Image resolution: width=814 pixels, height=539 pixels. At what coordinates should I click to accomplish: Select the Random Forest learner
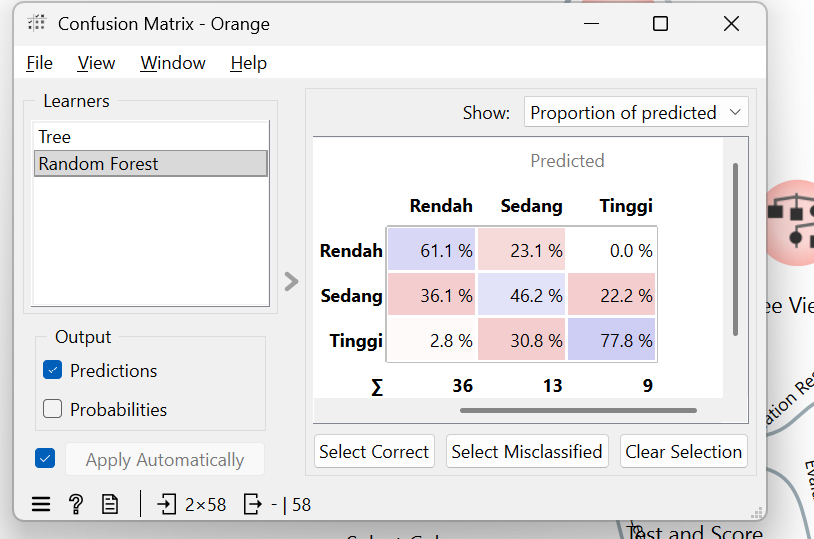[x=151, y=164]
